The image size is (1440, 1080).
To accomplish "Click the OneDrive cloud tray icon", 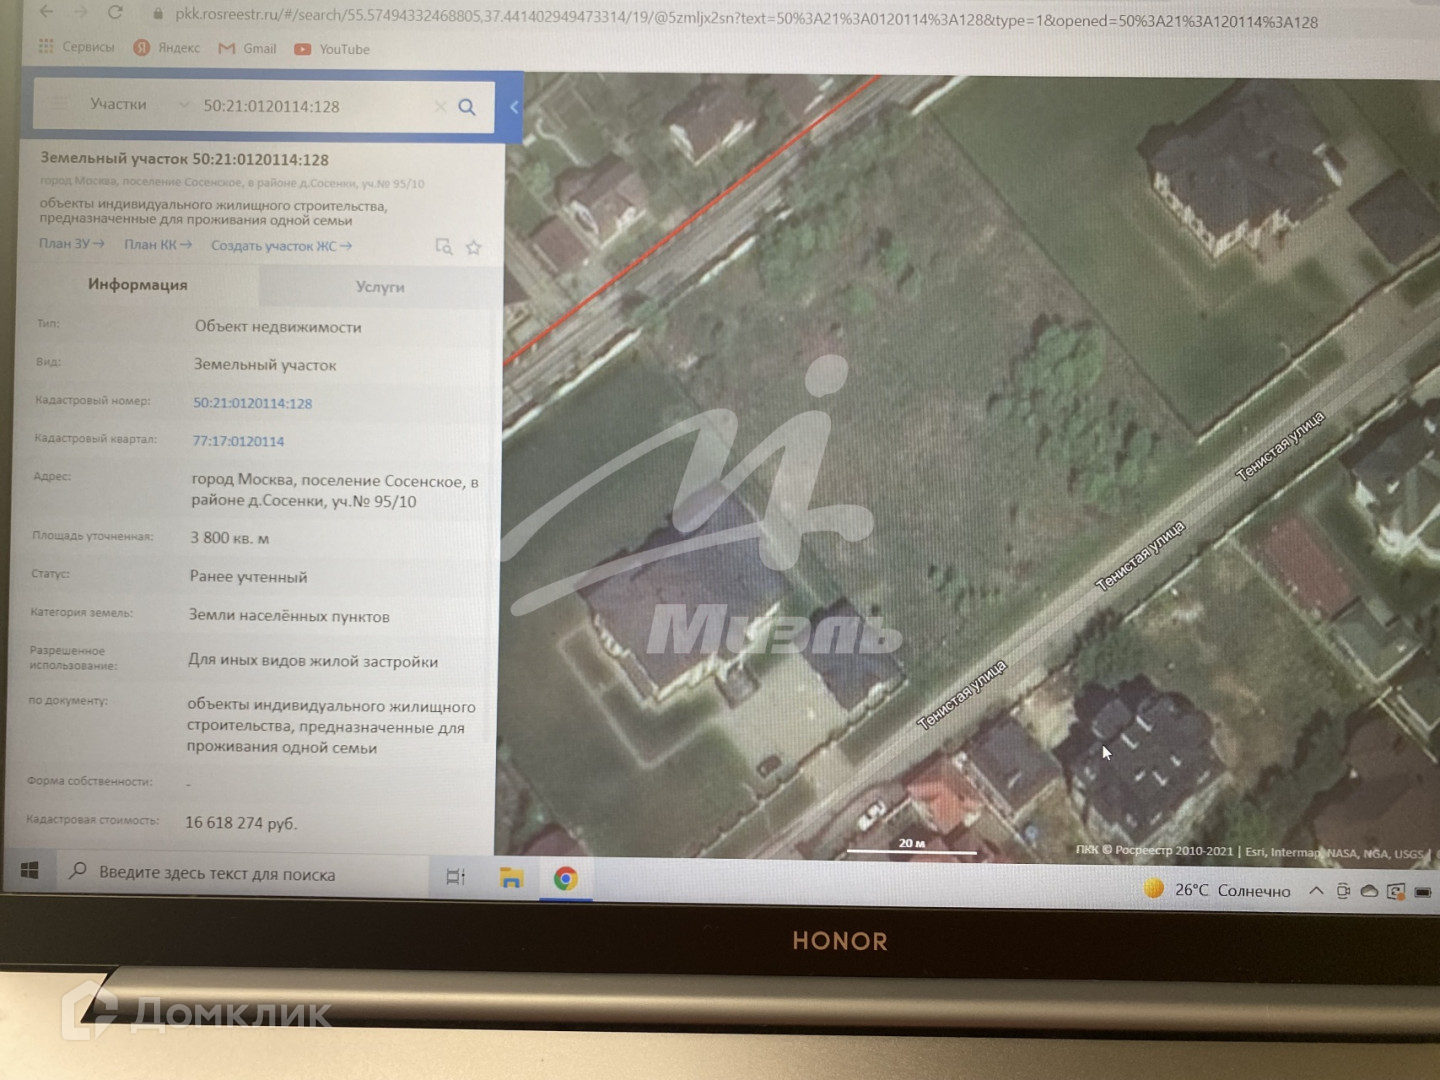I will pyautogui.click(x=1369, y=891).
